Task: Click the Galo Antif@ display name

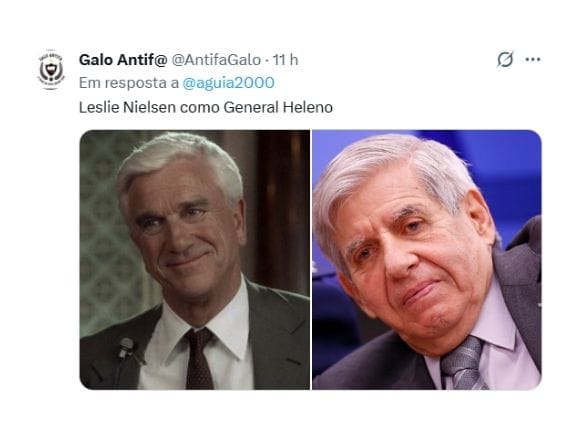Action: 123,60
